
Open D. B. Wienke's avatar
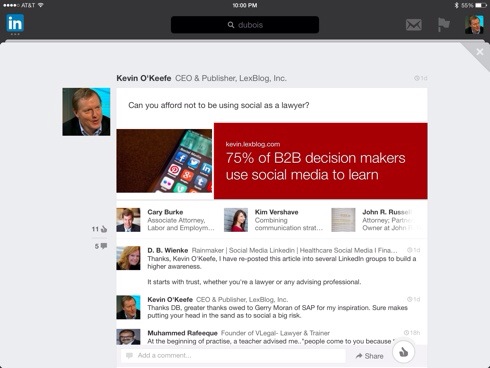click(128, 258)
